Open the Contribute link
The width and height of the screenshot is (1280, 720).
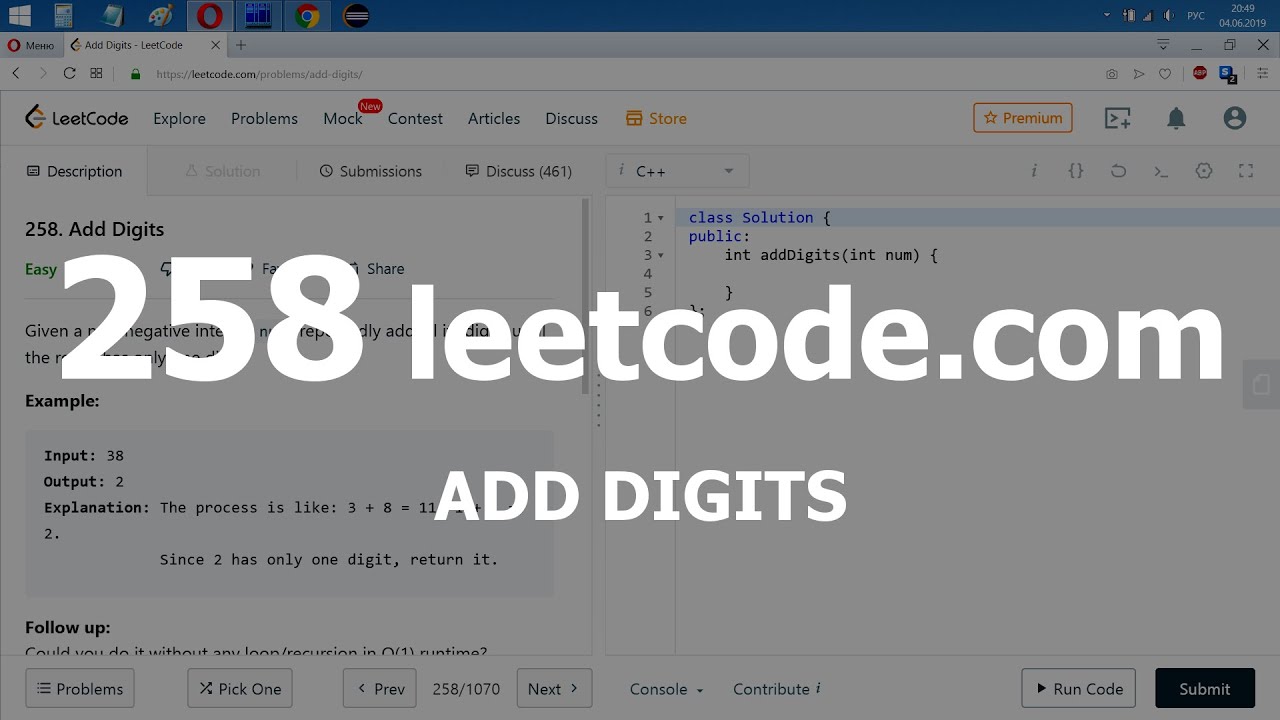[777, 689]
